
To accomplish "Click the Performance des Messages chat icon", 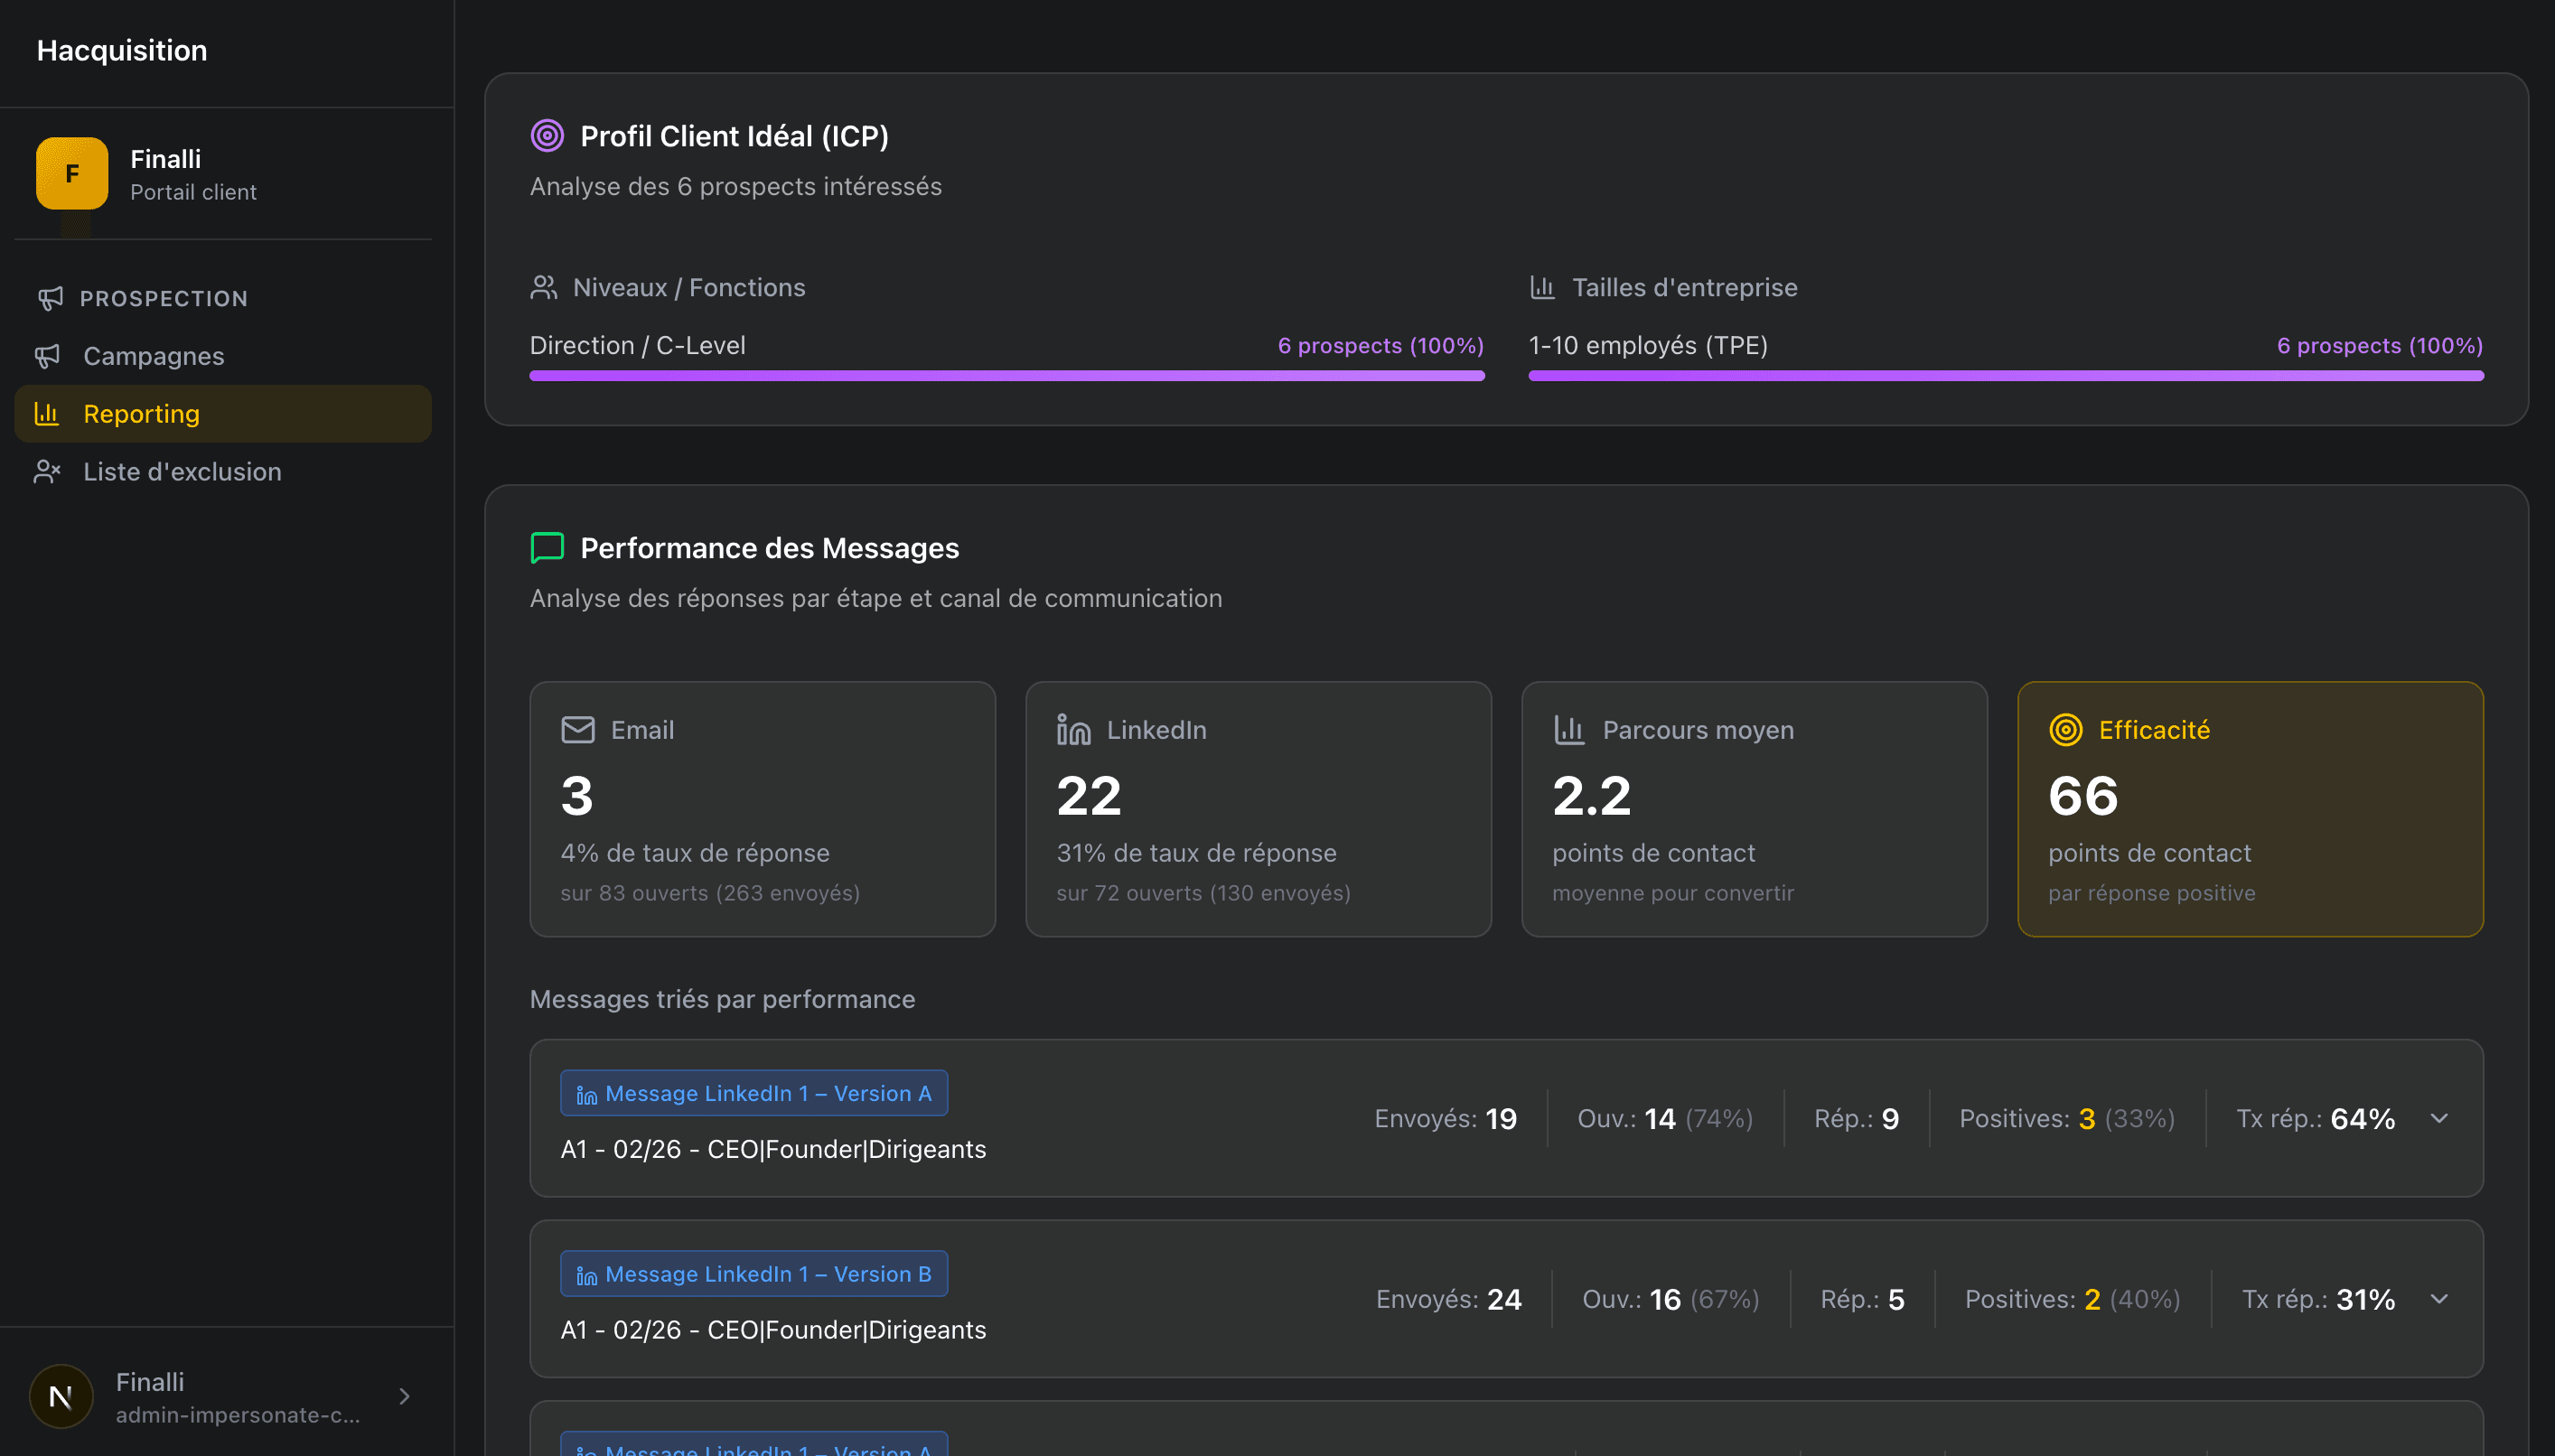I will pos(547,548).
